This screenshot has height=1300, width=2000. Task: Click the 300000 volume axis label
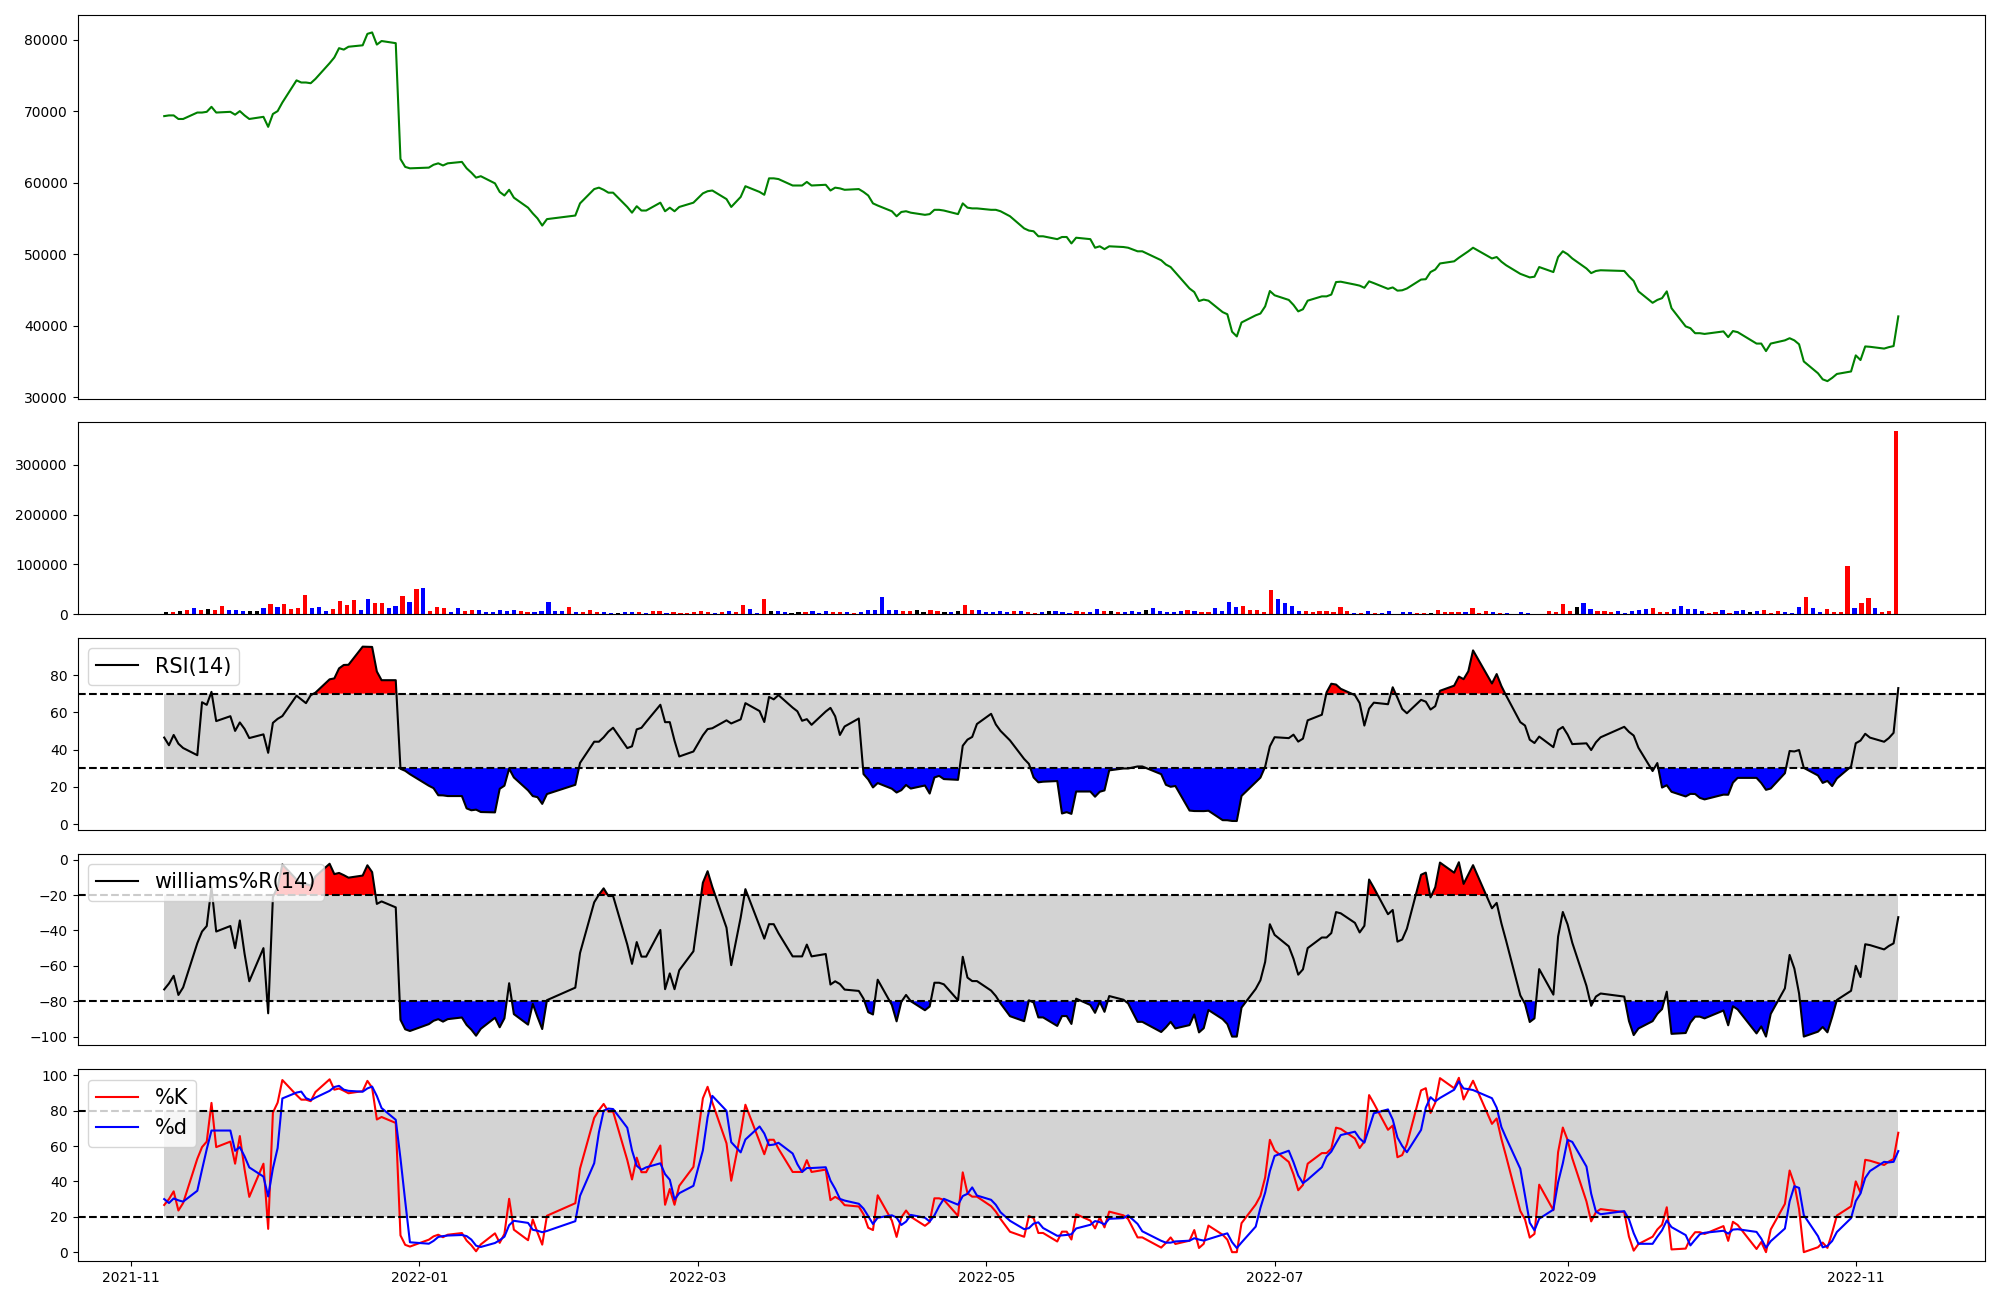(x=40, y=465)
